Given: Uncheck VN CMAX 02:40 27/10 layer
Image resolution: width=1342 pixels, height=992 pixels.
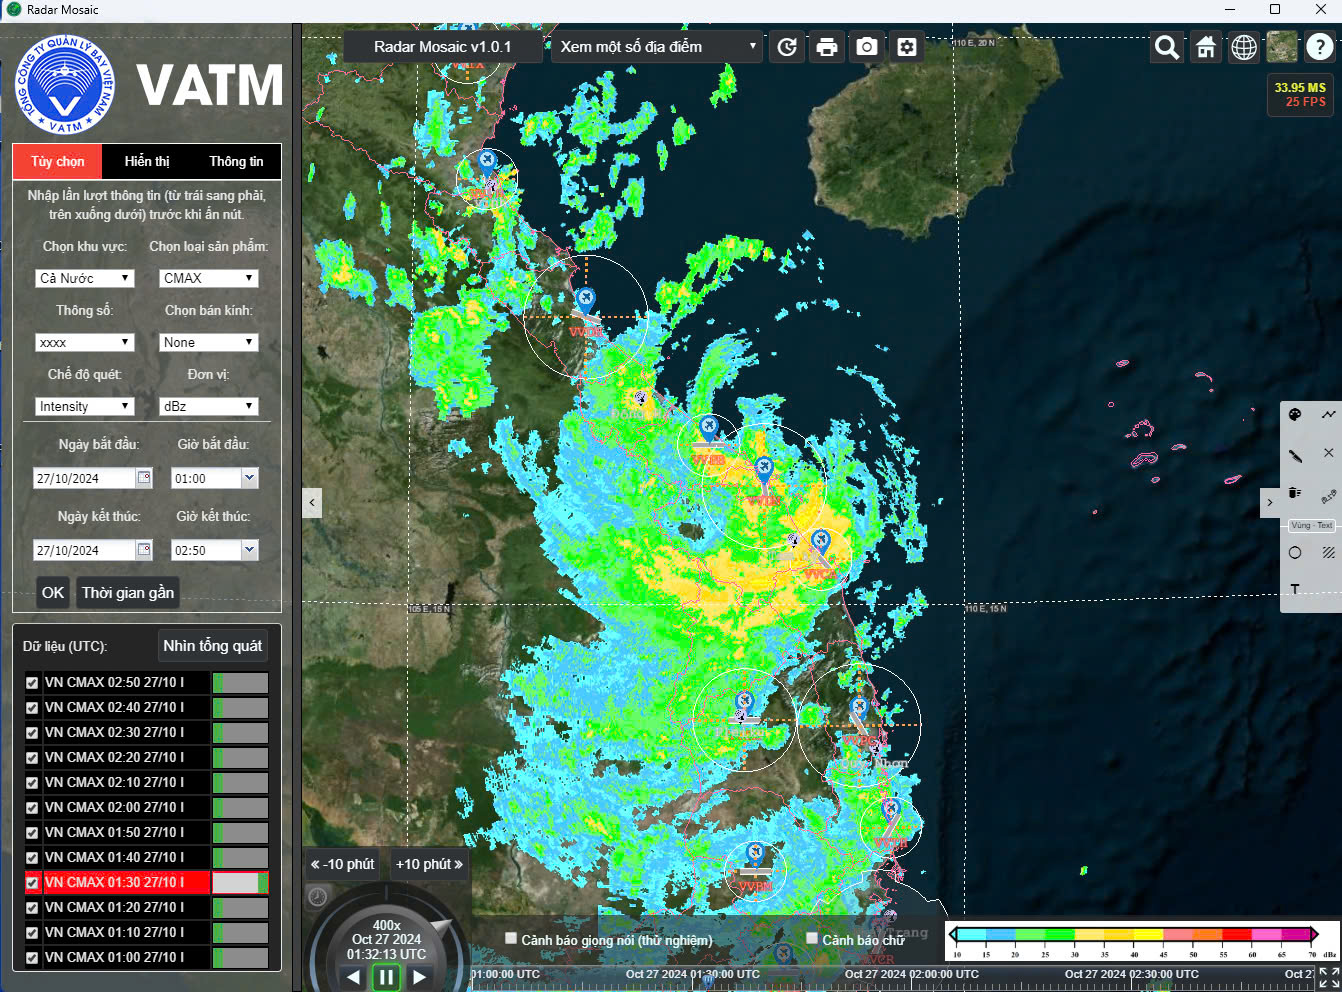Looking at the screenshot, I should (32, 708).
